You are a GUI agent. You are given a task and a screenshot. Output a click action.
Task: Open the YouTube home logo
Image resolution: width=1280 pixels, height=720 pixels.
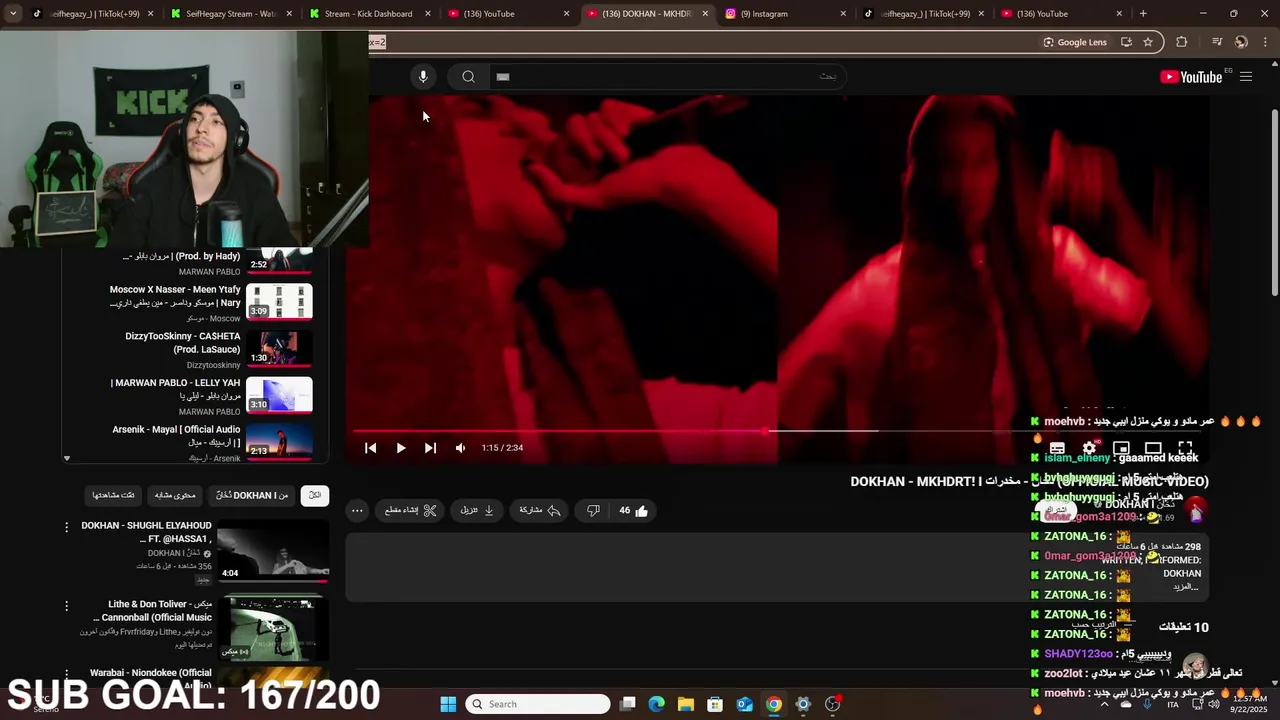pos(1191,77)
